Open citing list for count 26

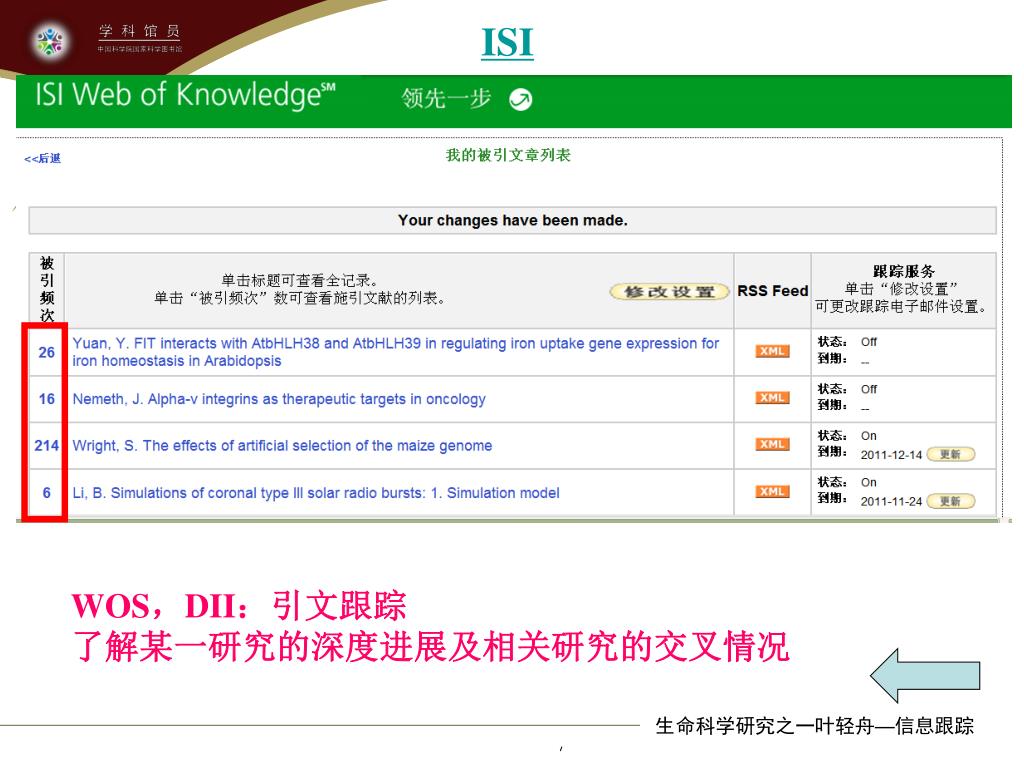point(46,353)
